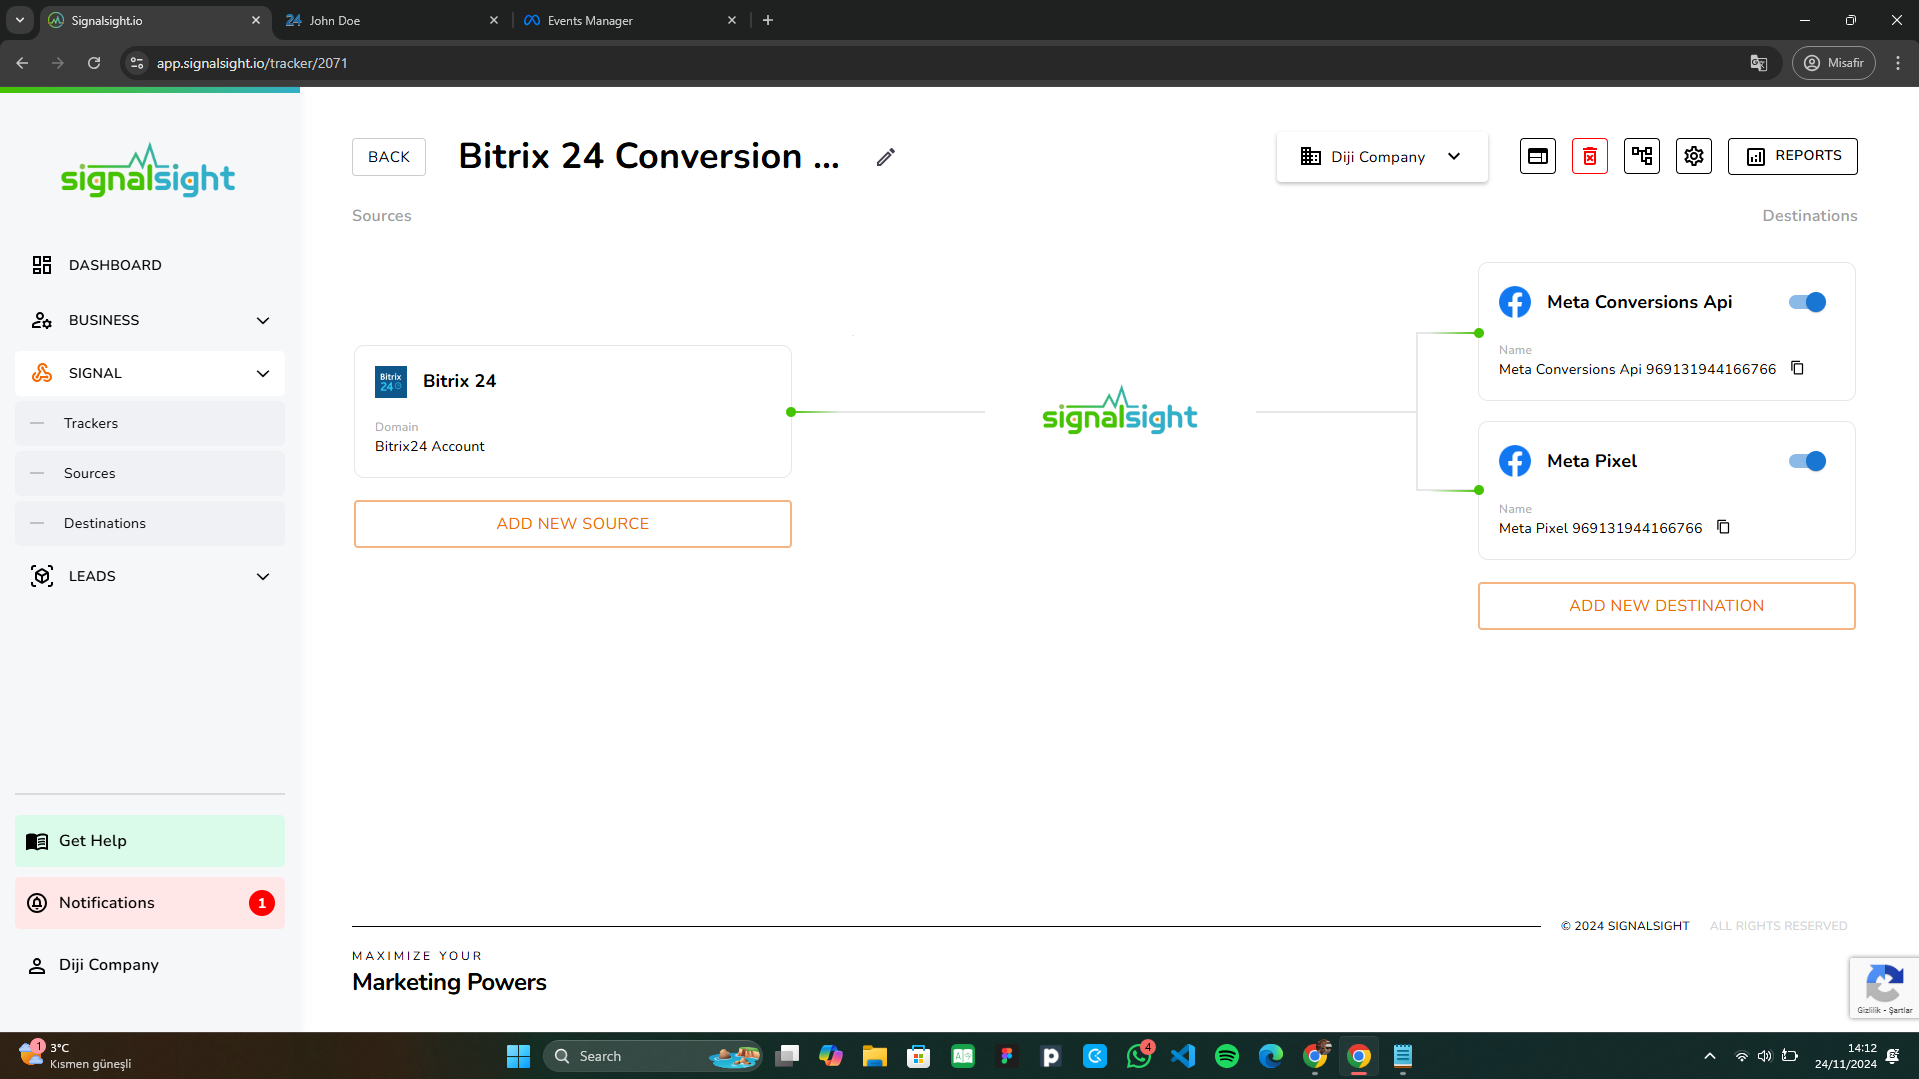The height and width of the screenshot is (1079, 1919).
Task: Click the pencil edit icon beside tracker title
Action: click(885, 157)
